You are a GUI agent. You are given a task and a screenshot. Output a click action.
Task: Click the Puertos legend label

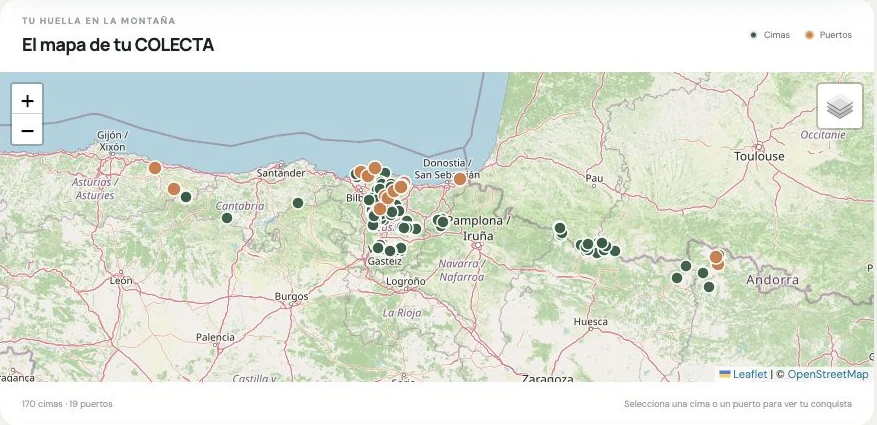click(x=836, y=35)
